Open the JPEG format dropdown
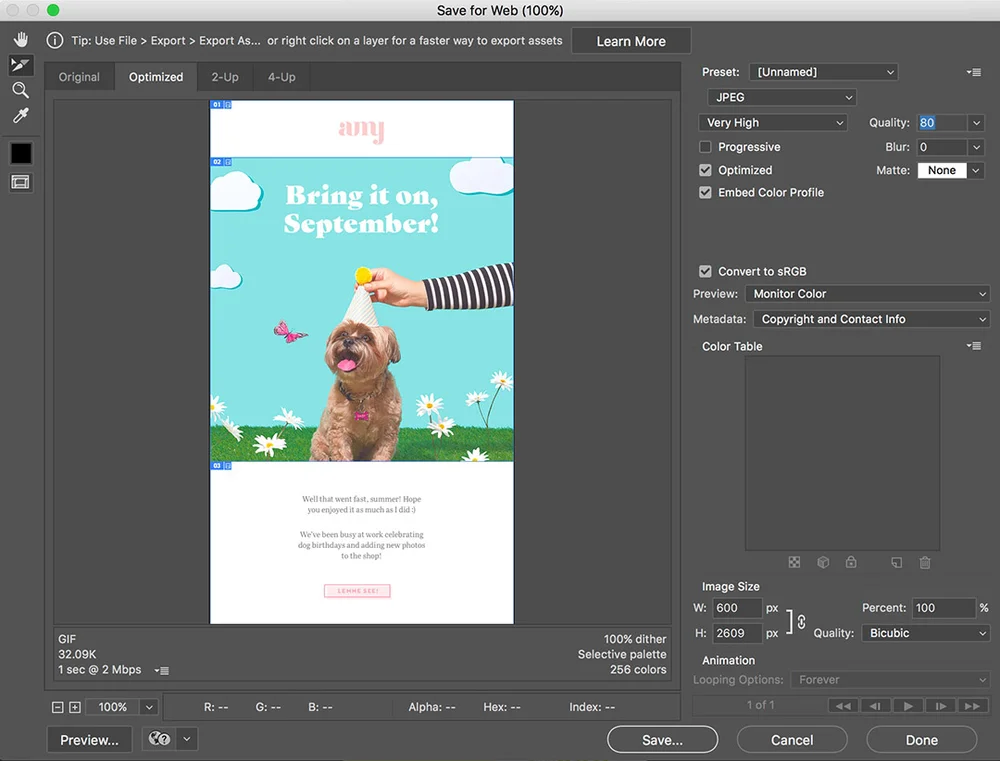The image size is (1000, 761). coord(781,97)
